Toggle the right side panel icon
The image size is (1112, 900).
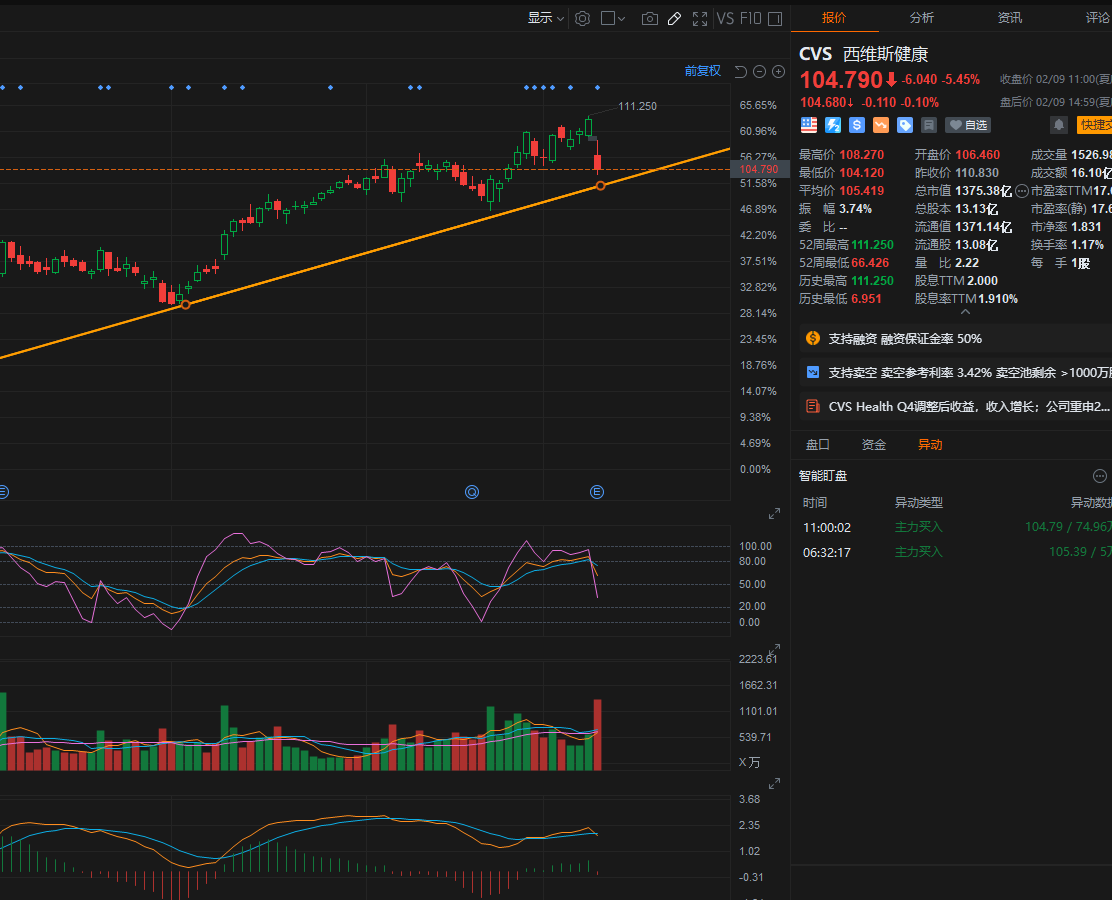coord(775,18)
